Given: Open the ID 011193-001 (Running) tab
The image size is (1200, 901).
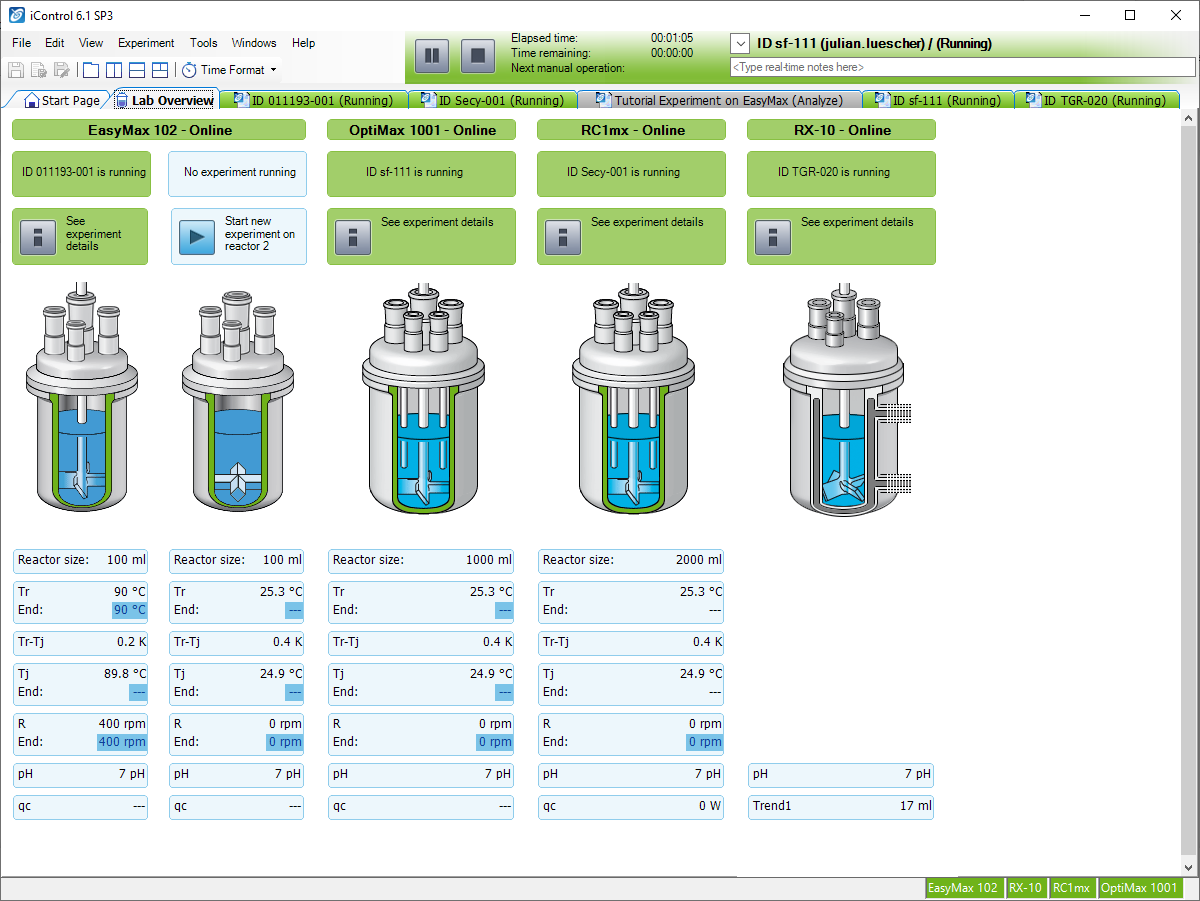Looking at the screenshot, I should (314, 100).
